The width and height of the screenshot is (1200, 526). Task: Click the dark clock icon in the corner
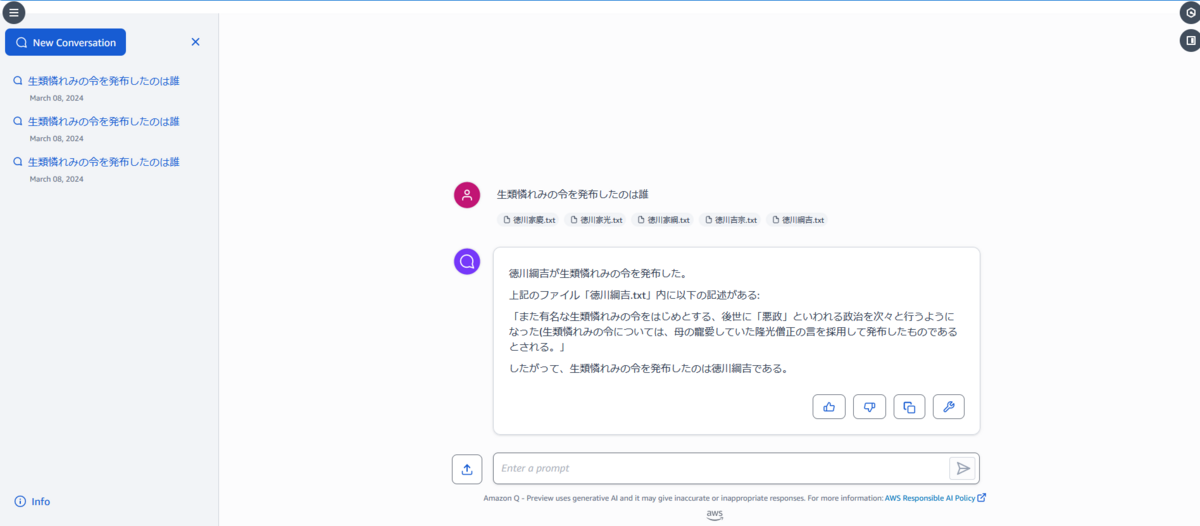click(x=1189, y=14)
